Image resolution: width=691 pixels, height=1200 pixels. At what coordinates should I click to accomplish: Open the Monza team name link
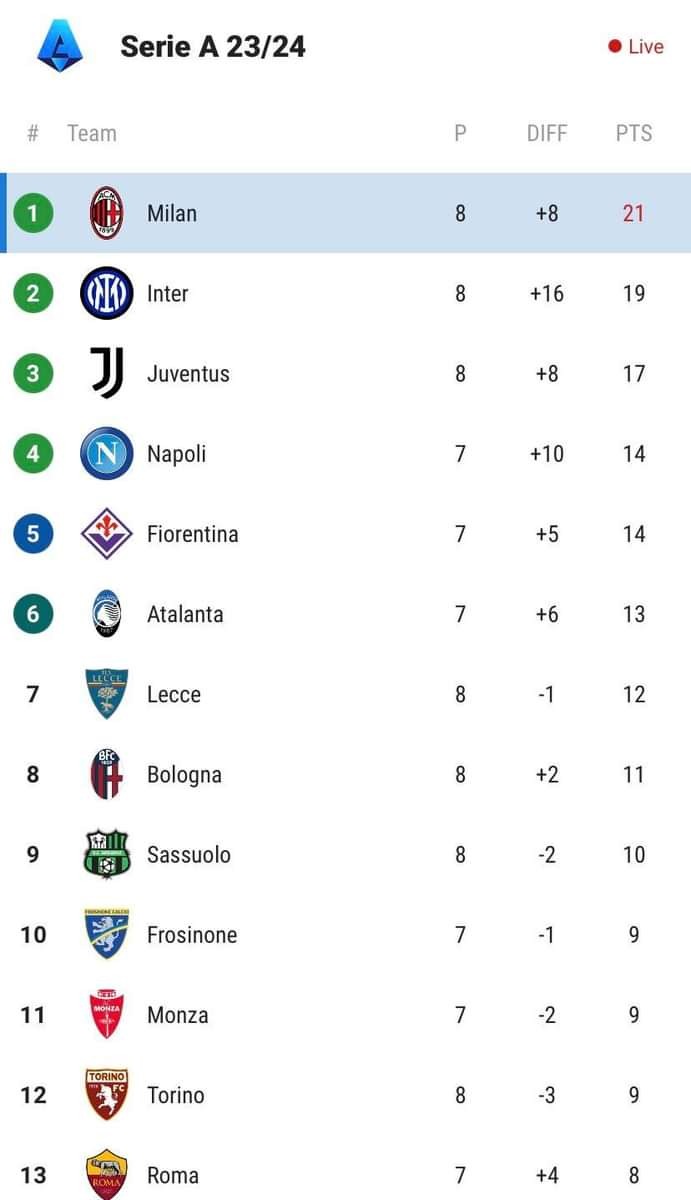177,1015
